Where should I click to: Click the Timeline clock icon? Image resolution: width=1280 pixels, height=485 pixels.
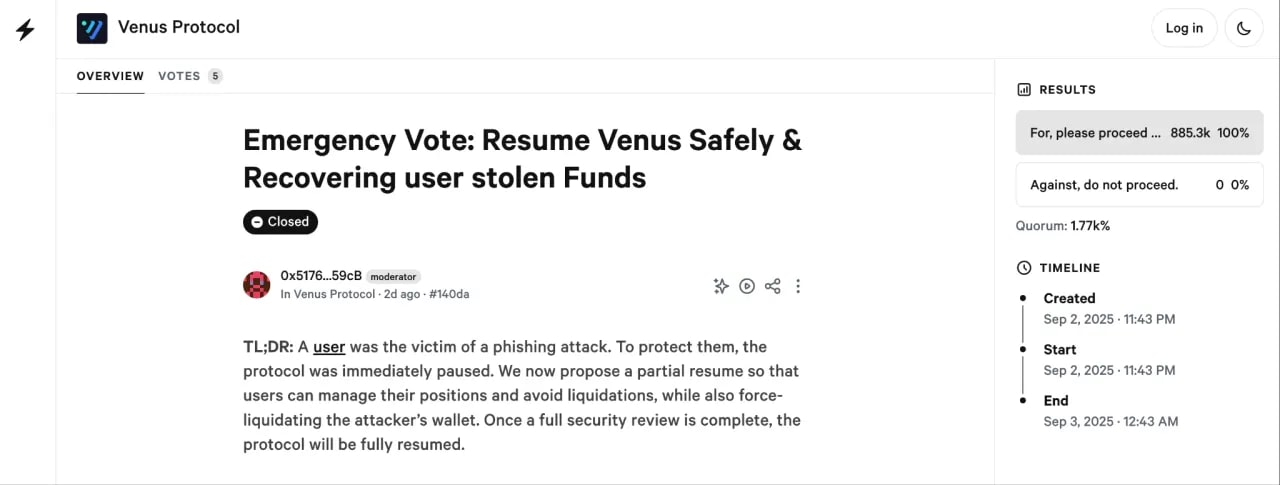click(1024, 268)
